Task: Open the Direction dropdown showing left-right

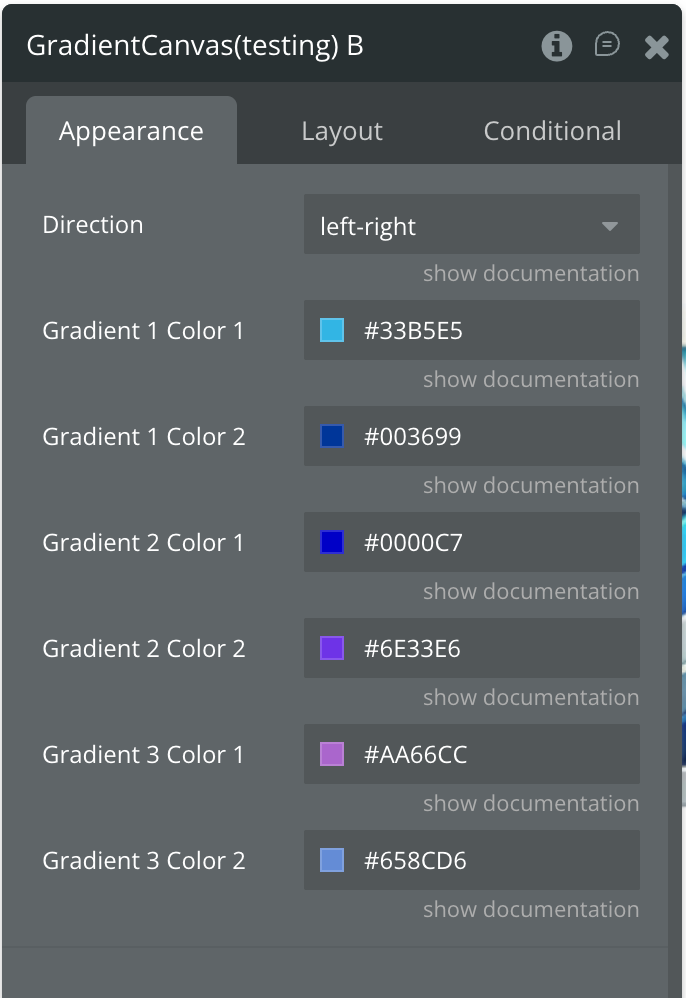Action: coord(471,226)
